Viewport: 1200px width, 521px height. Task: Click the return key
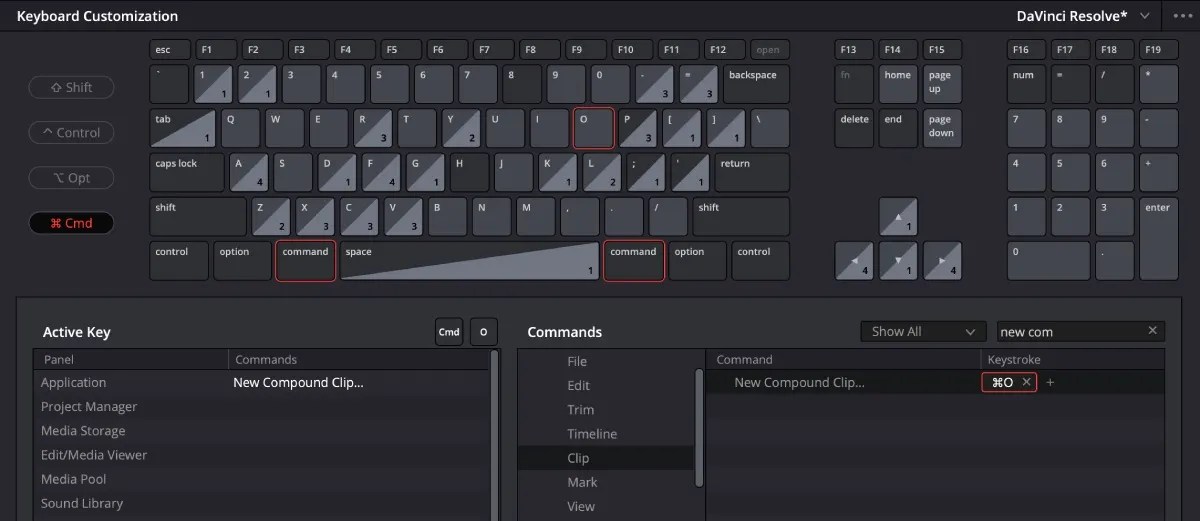click(x=752, y=173)
